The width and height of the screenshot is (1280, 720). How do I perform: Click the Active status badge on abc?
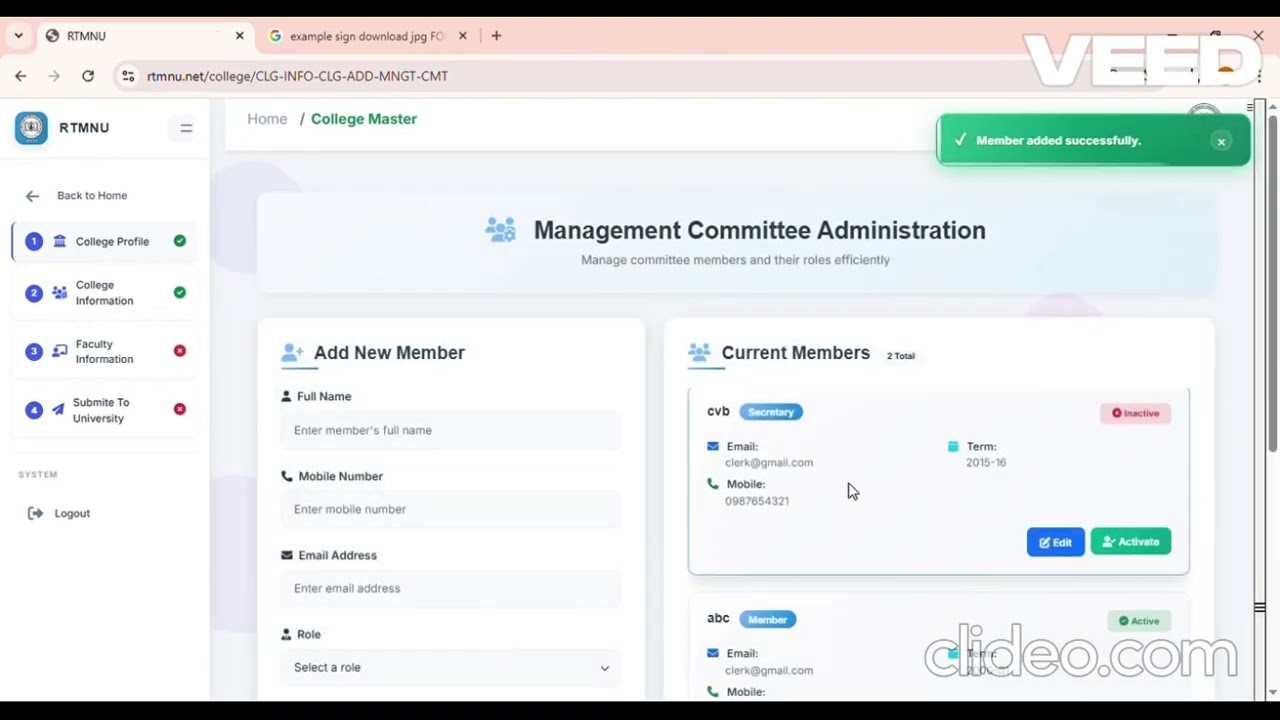pyautogui.click(x=1139, y=621)
